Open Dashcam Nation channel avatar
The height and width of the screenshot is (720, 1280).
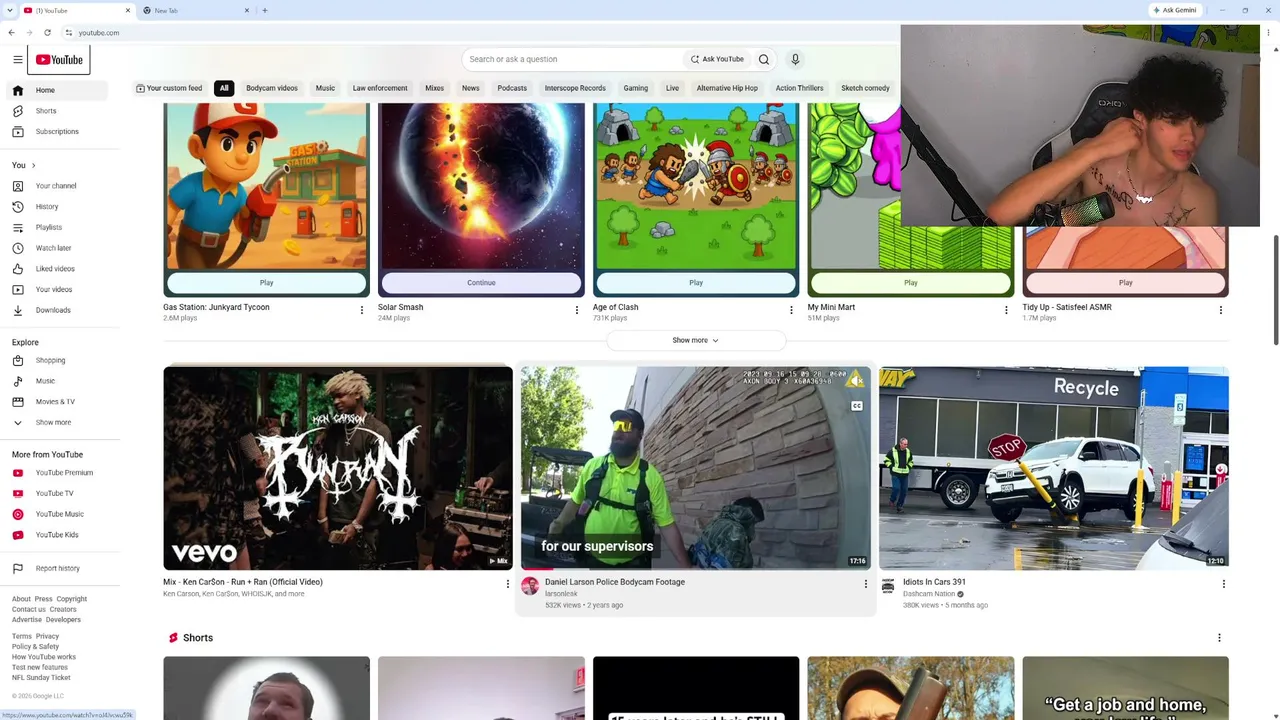888,587
